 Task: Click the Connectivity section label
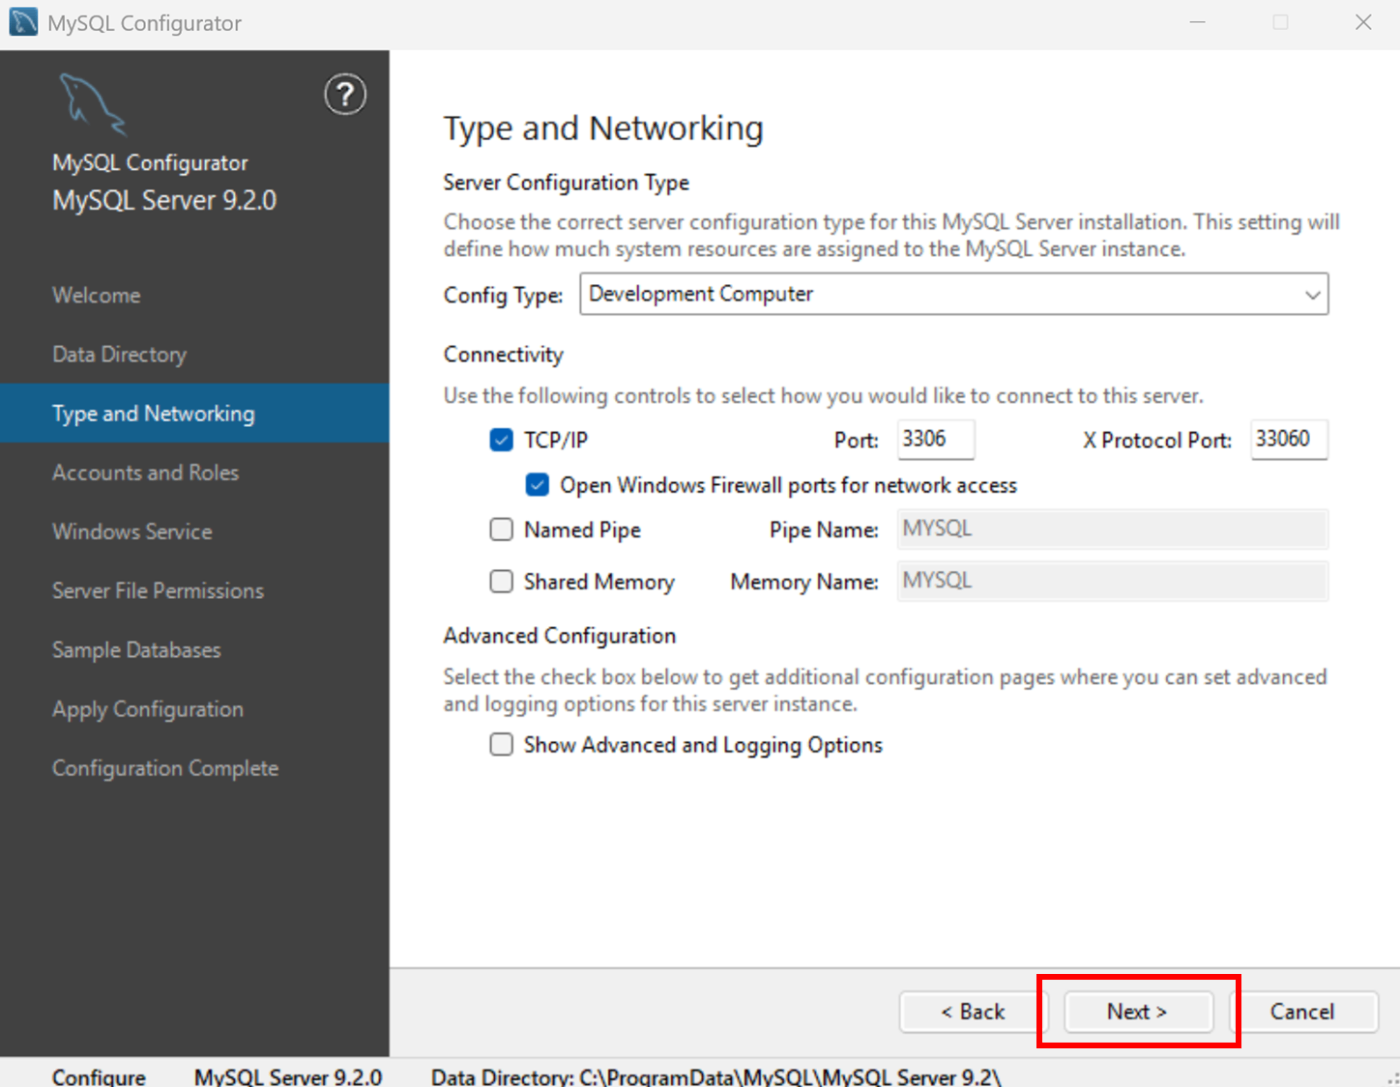coord(503,355)
